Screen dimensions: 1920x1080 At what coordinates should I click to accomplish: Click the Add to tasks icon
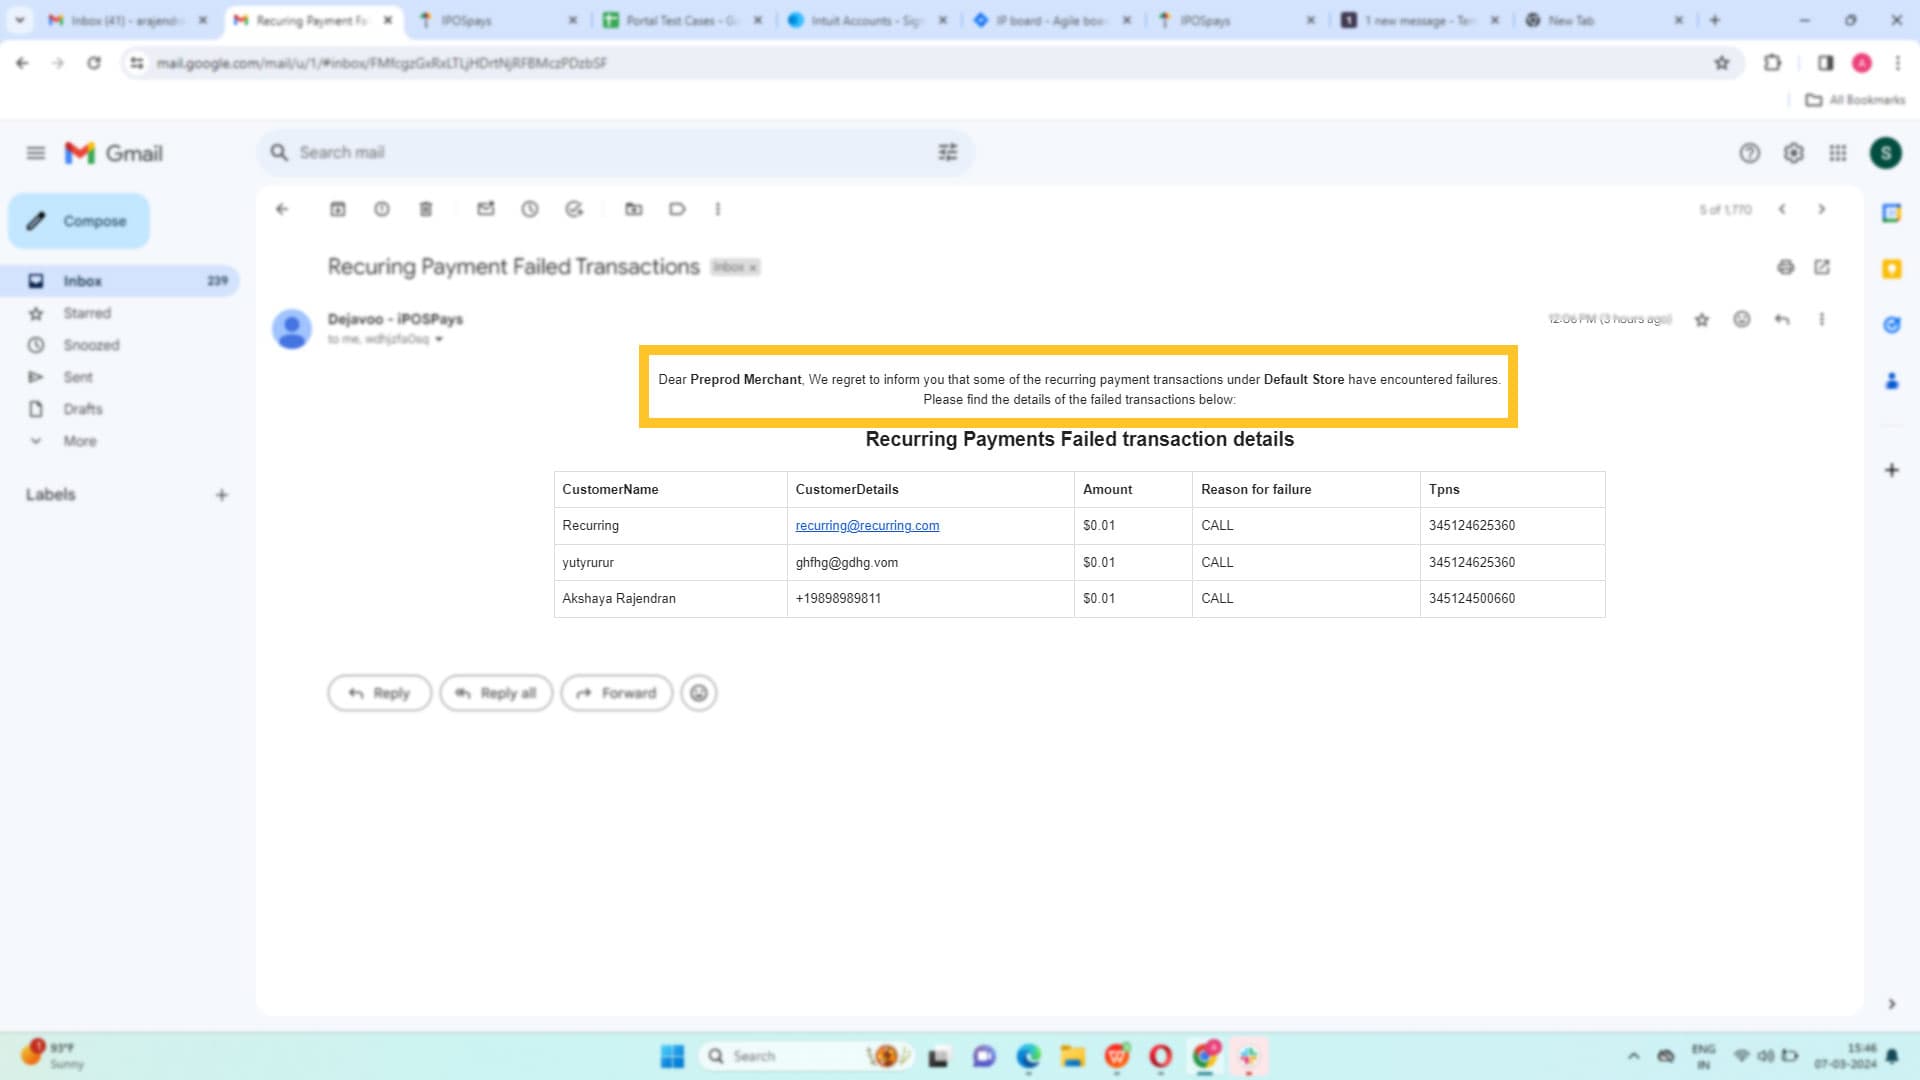tap(574, 209)
